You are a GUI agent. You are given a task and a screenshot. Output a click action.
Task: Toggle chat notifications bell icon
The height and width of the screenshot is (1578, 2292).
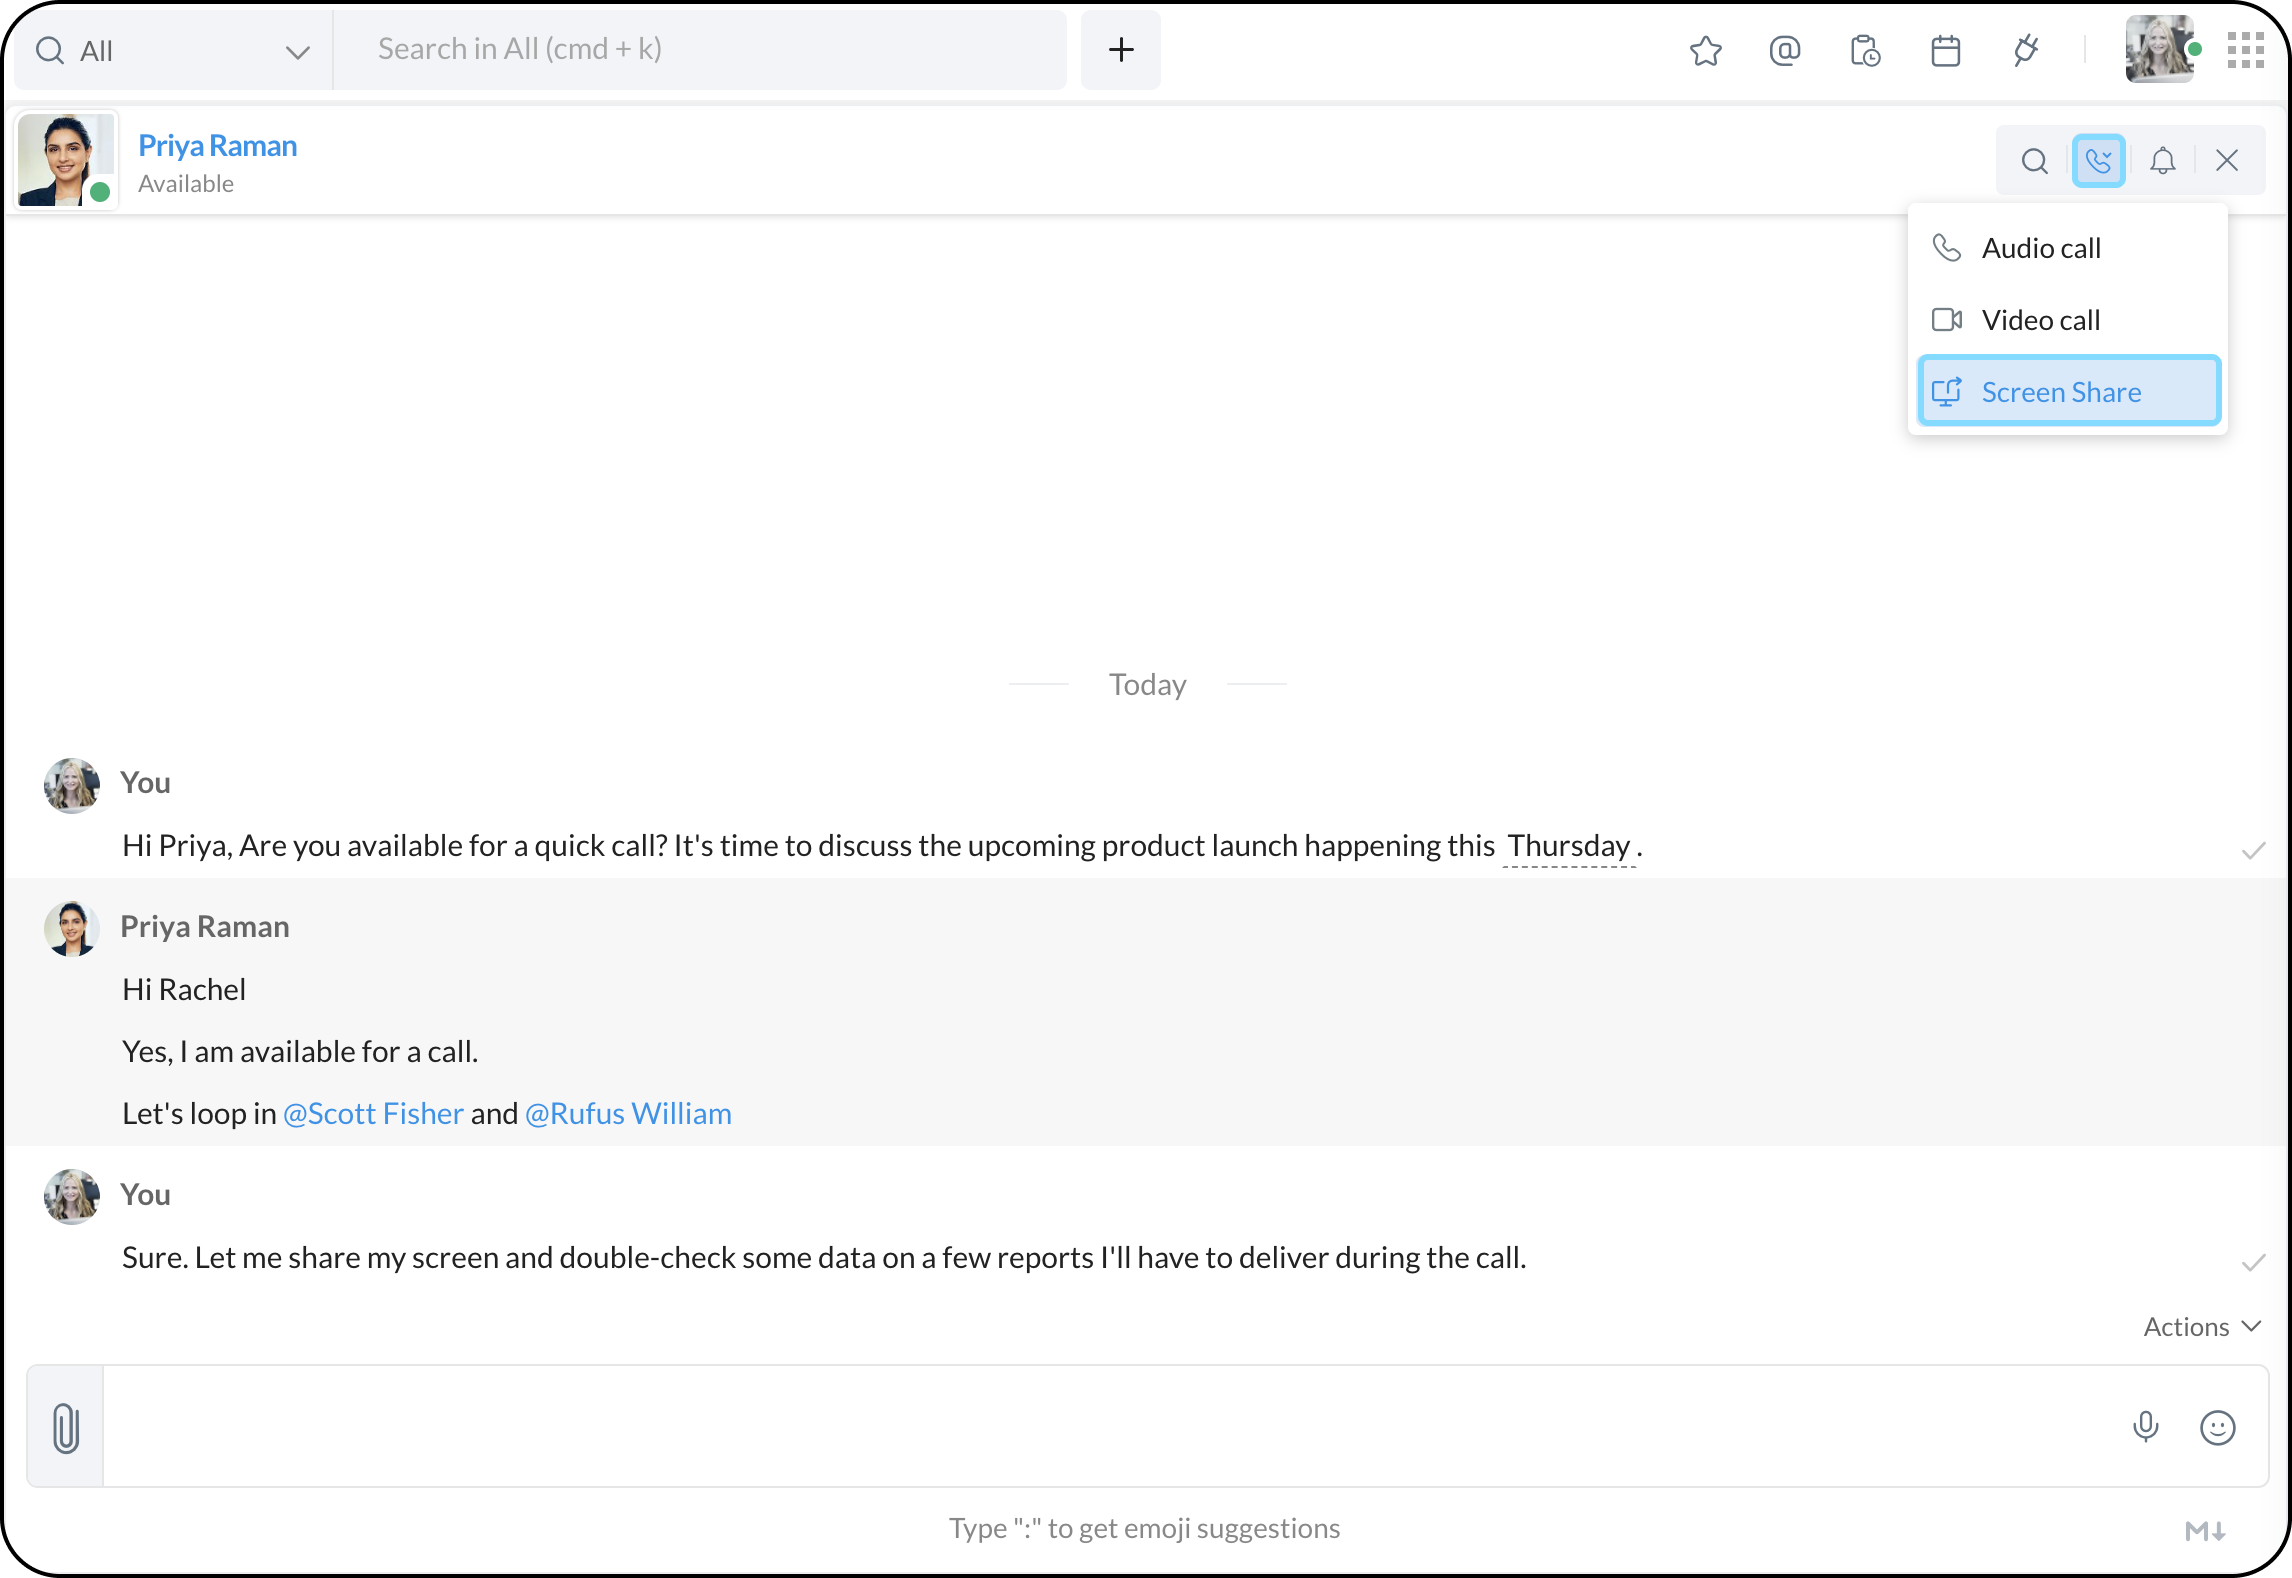pos(2162,161)
